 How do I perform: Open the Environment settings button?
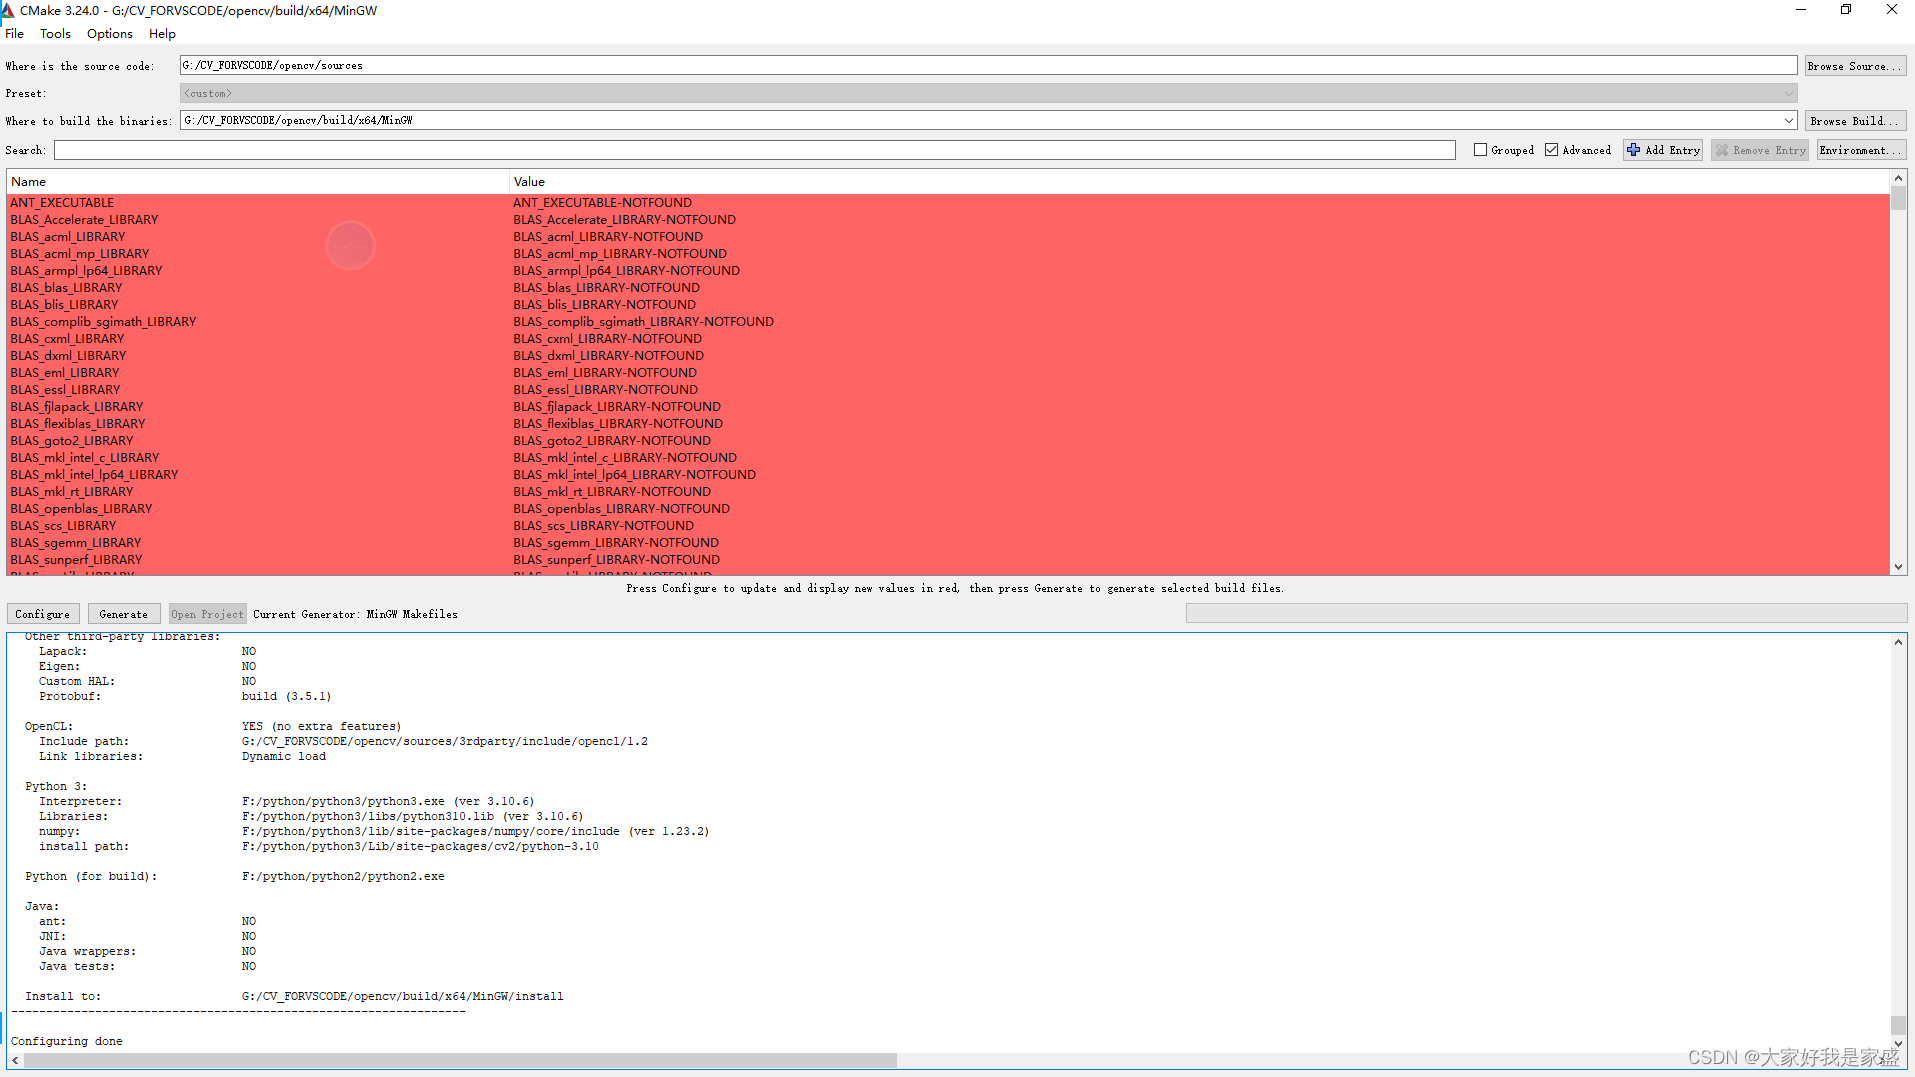1861,150
